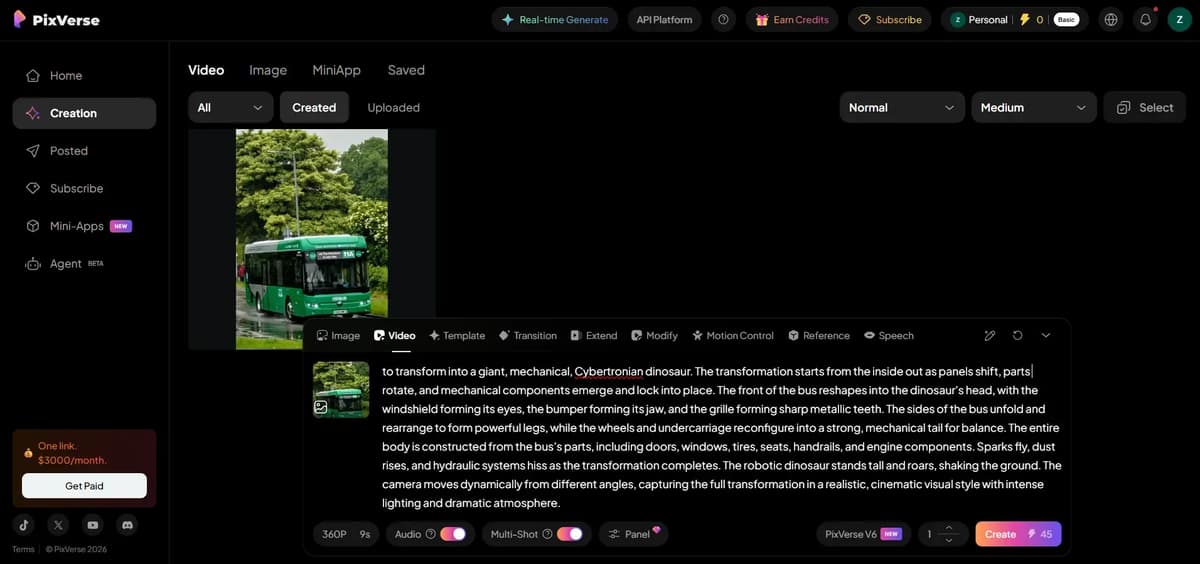
Task: Go to Home in the sidebar
Action: point(84,75)
